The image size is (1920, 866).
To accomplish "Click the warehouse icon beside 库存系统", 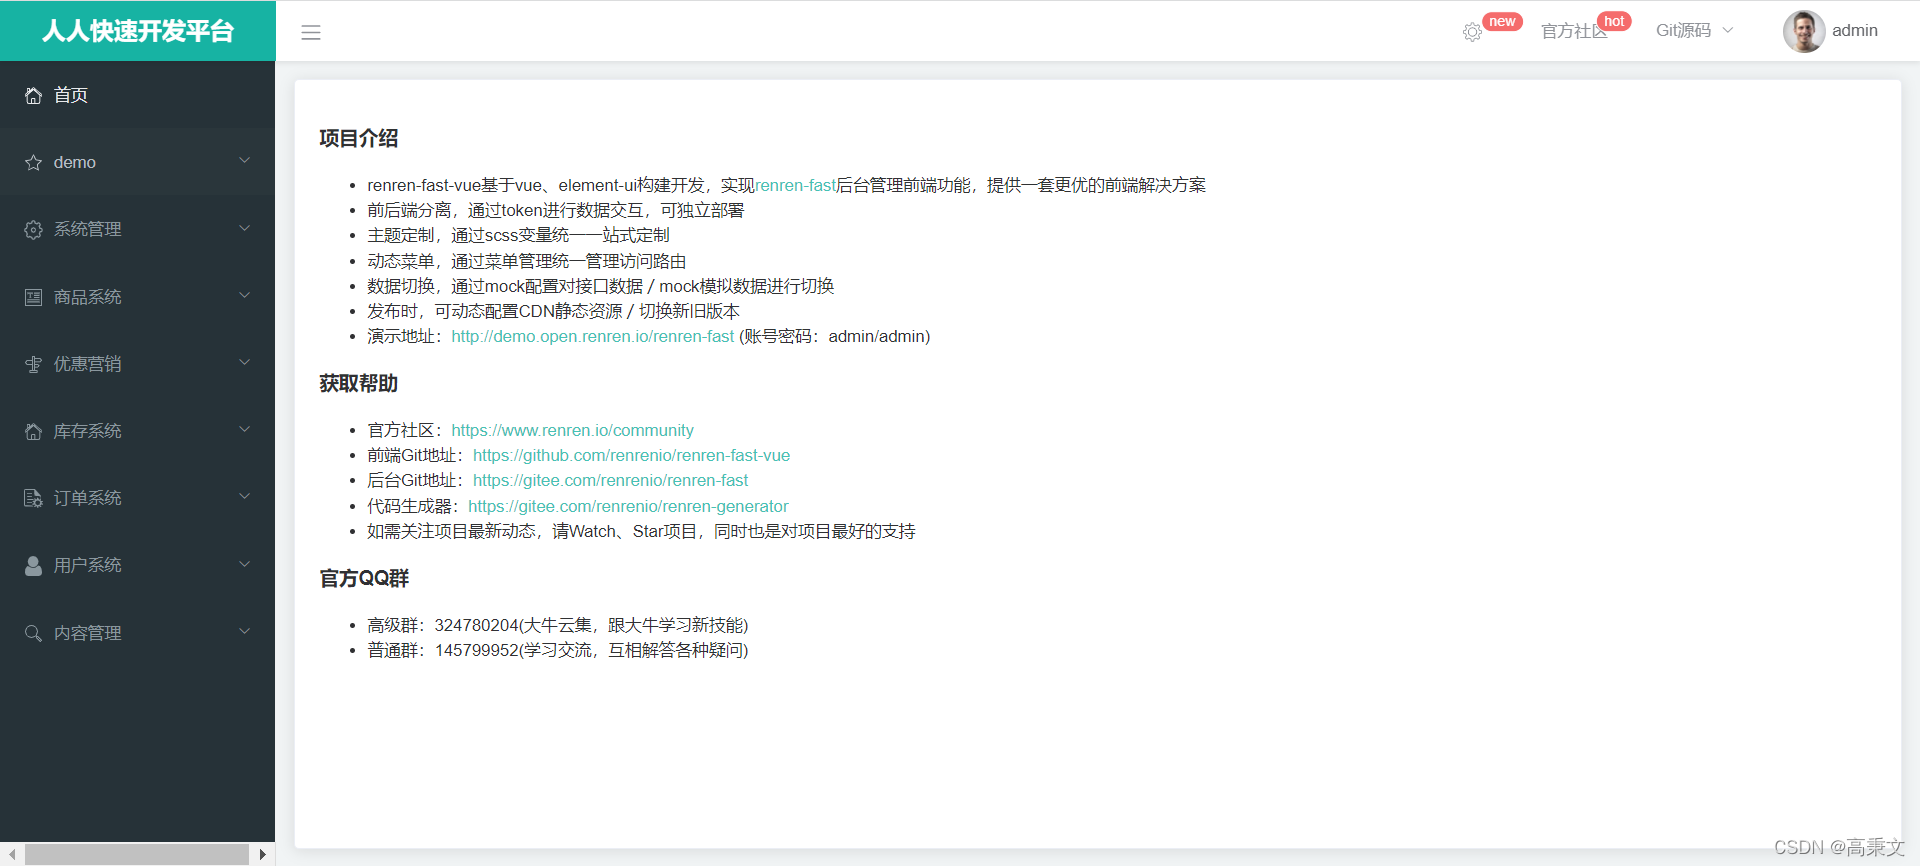I will pyautogui.click(x=33, y=431).
